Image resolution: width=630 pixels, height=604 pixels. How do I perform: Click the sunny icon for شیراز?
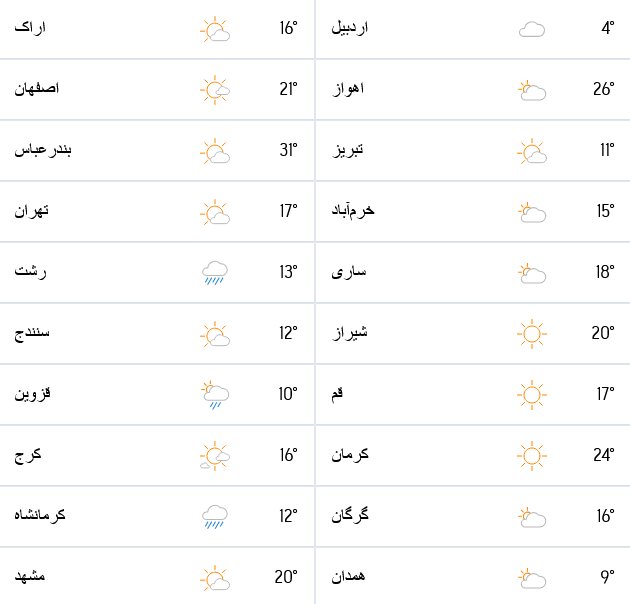coord(531,333)
